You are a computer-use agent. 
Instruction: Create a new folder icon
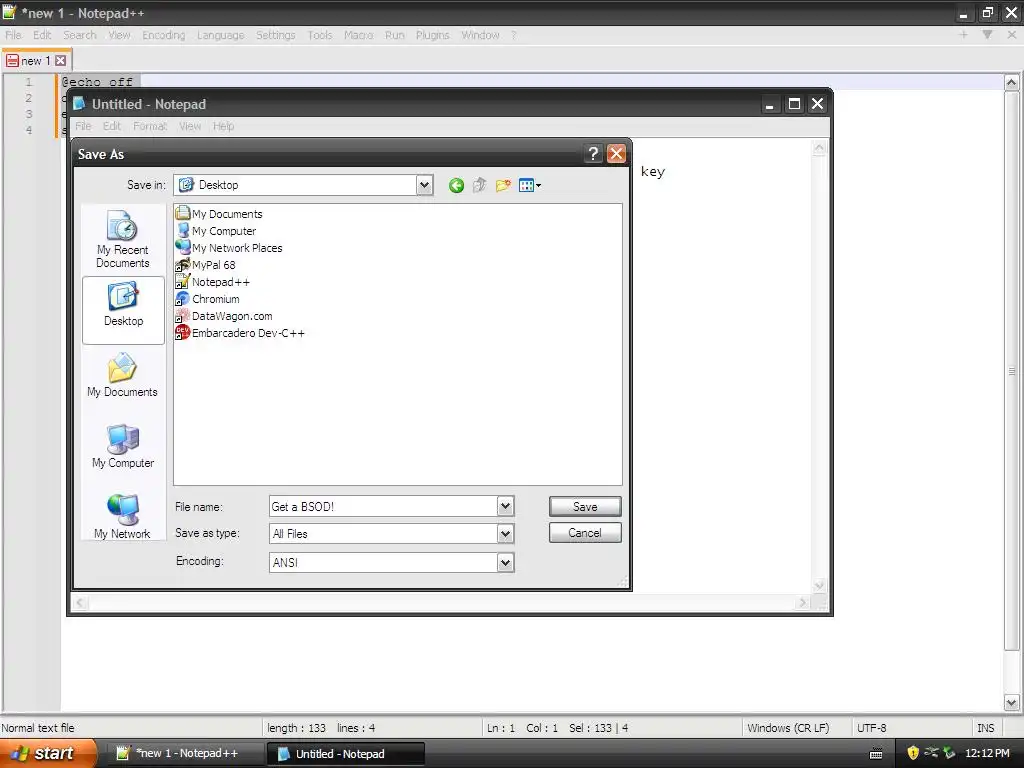click(x=503, y=185)
